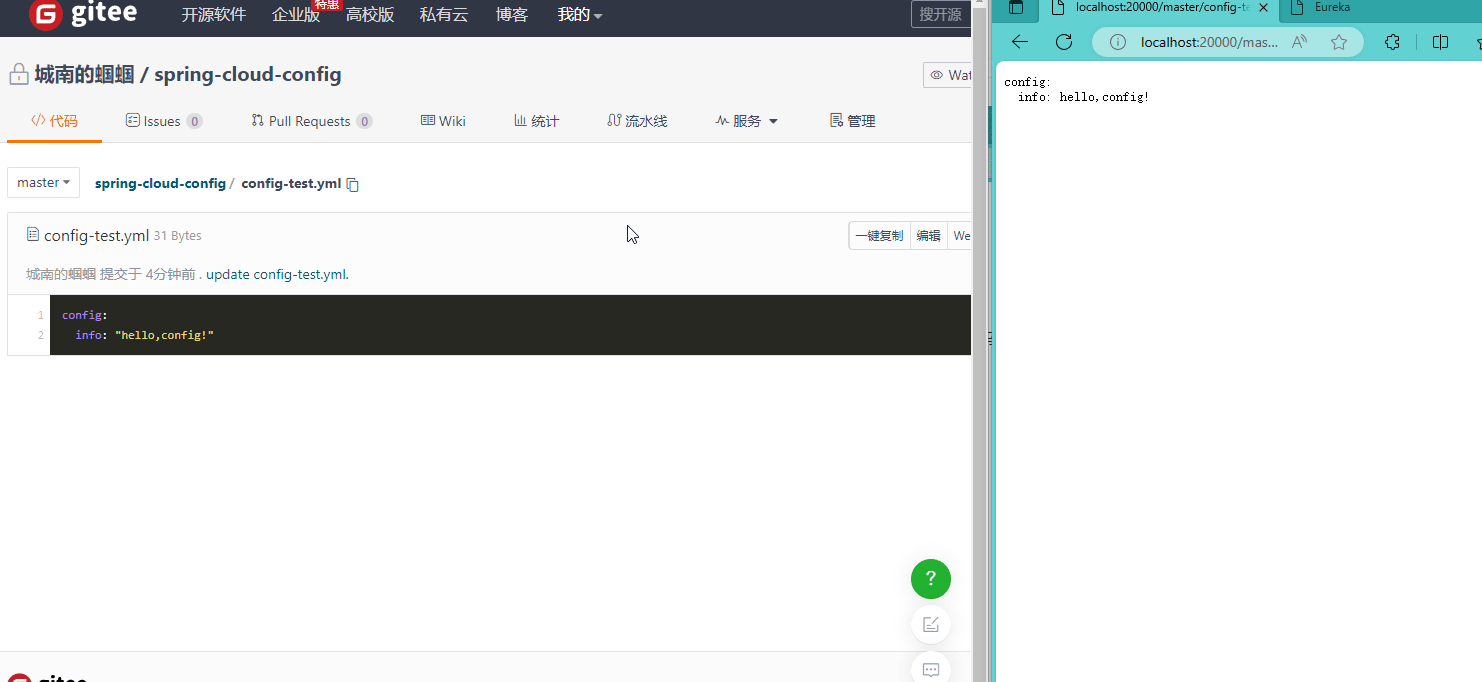Expand the 服务 dropdown tab
This screenshot has height=682, width=1482.
pos(747,121)
